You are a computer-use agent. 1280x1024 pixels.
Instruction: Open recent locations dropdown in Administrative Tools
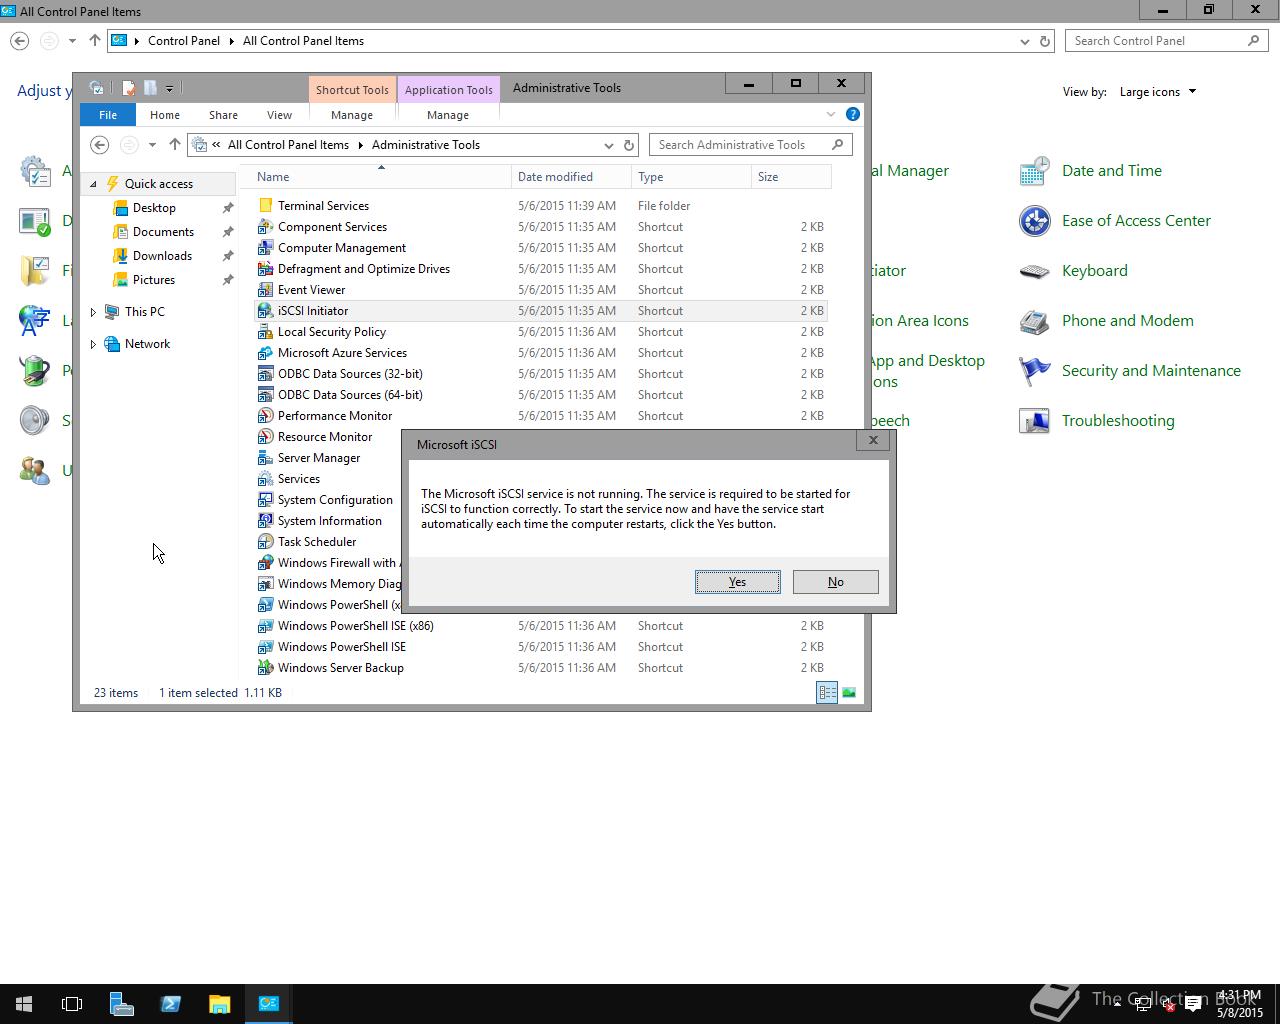[x=152, y=145]
